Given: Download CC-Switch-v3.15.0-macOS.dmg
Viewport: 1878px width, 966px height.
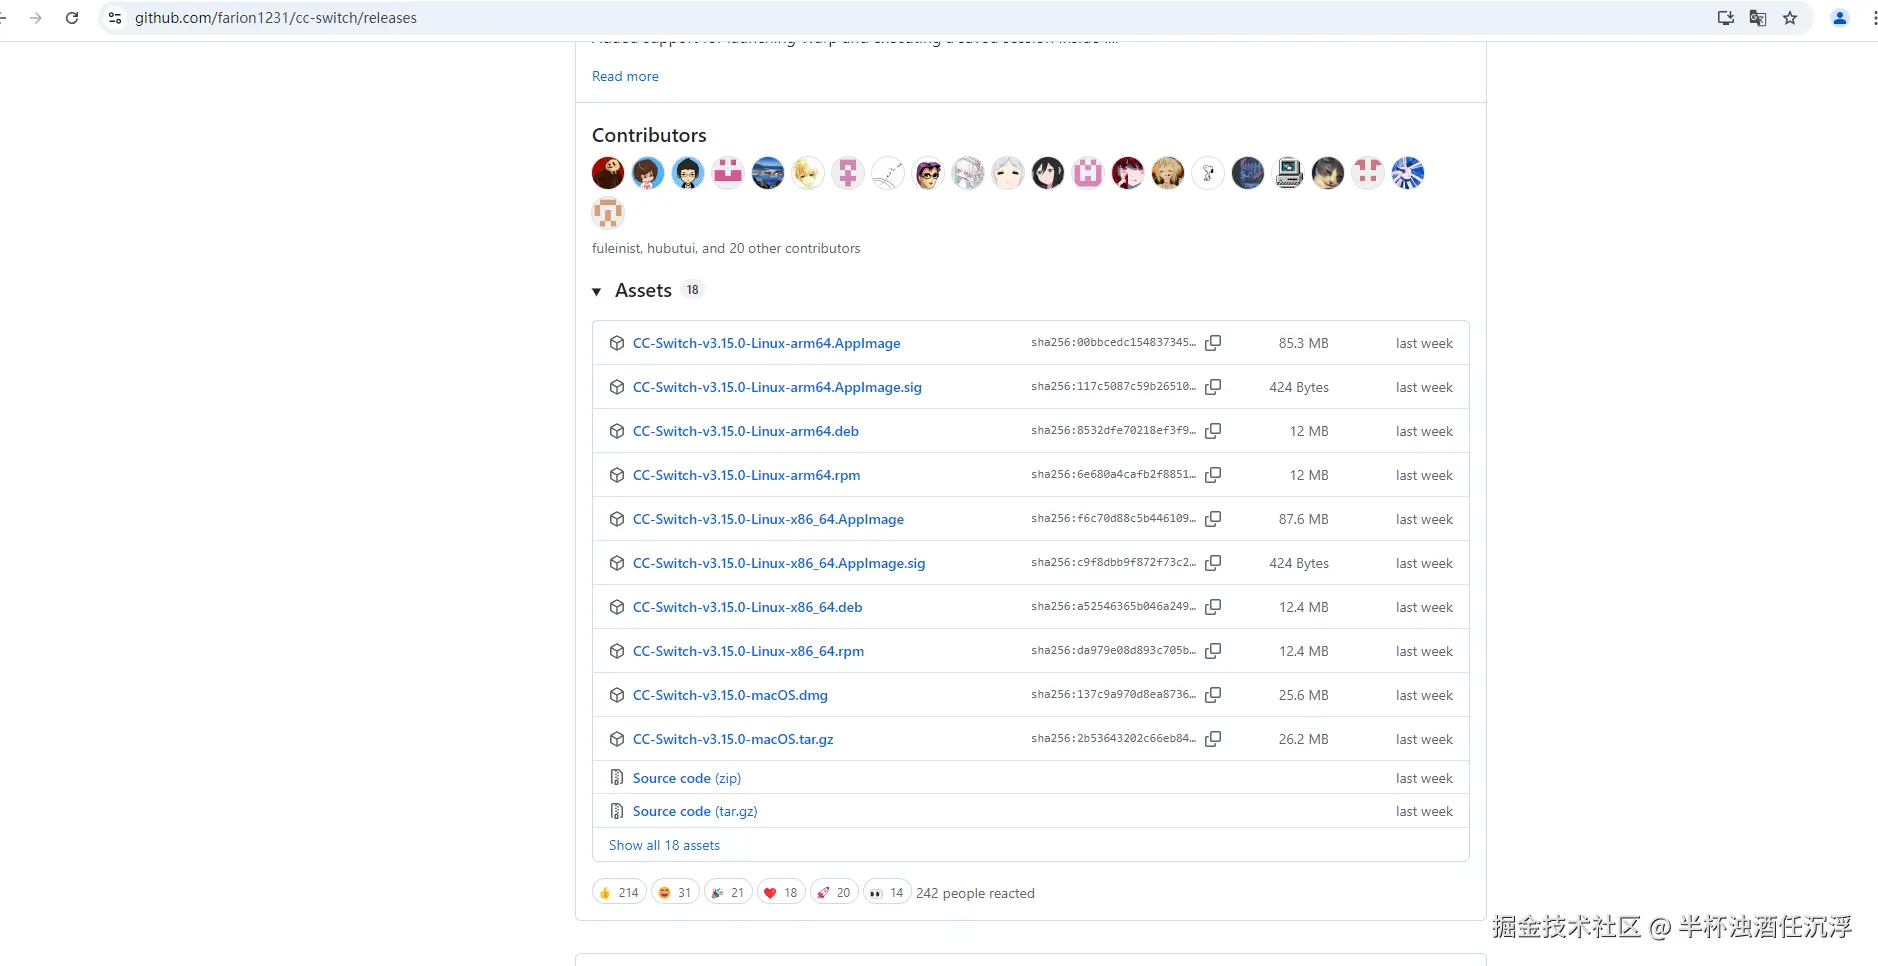Looking at the screenshot, I should pos(730,695).
